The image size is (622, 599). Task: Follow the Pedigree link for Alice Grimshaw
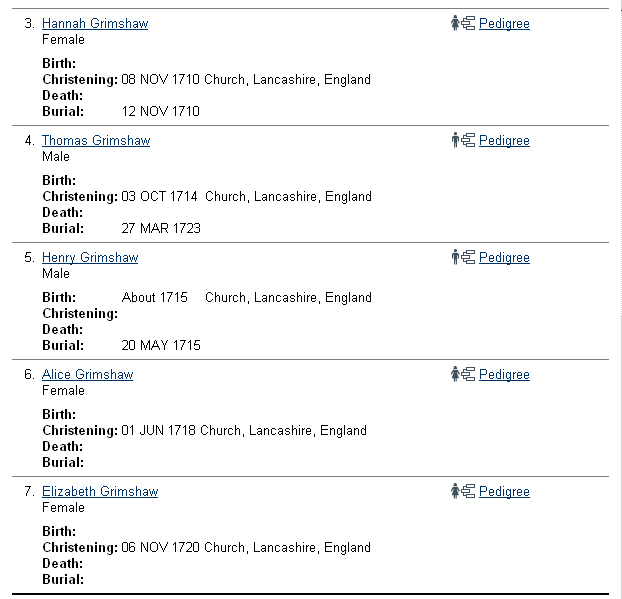click(x=504, y=374)
